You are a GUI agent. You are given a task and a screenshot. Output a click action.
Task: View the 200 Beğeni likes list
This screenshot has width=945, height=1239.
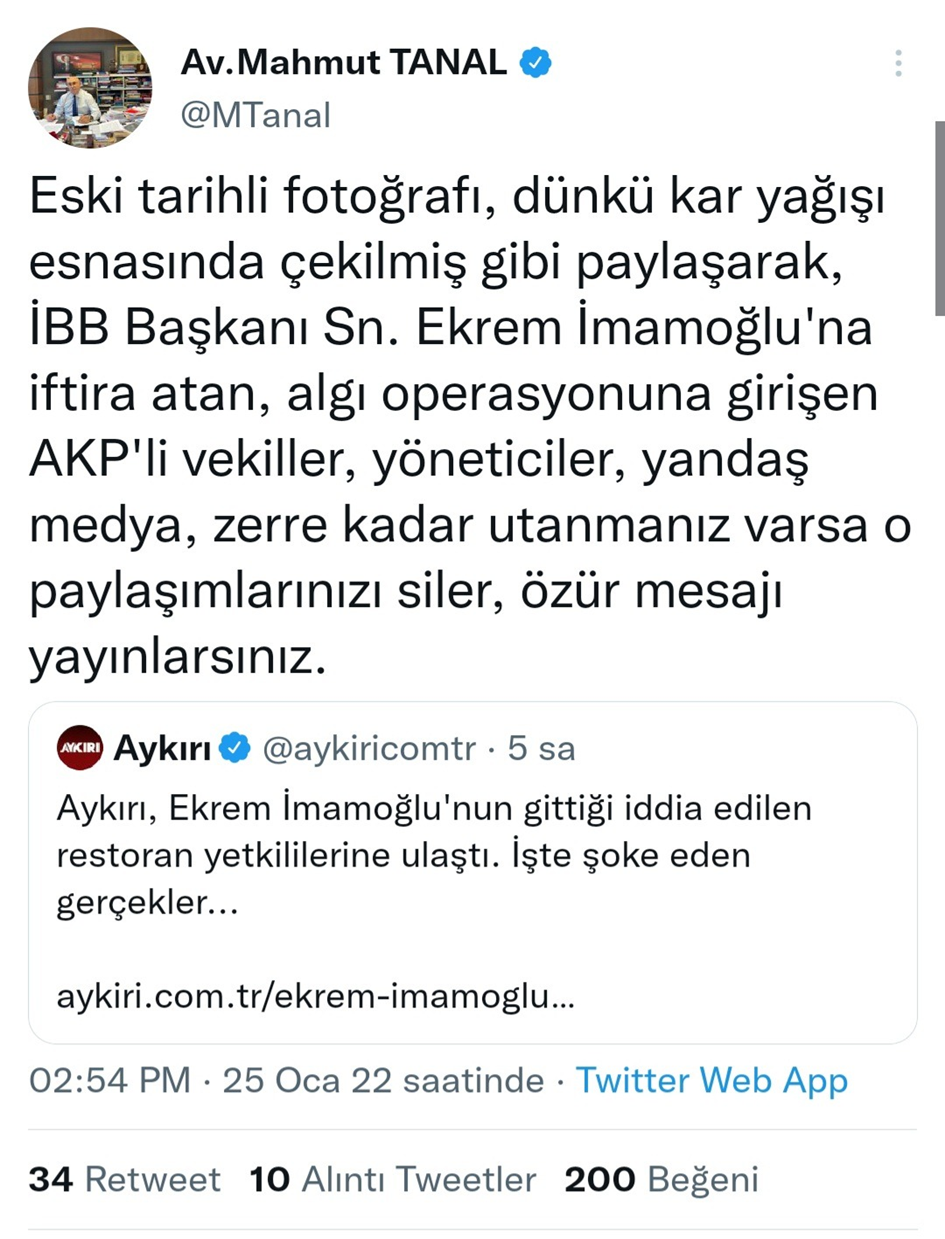point(661,1180)
